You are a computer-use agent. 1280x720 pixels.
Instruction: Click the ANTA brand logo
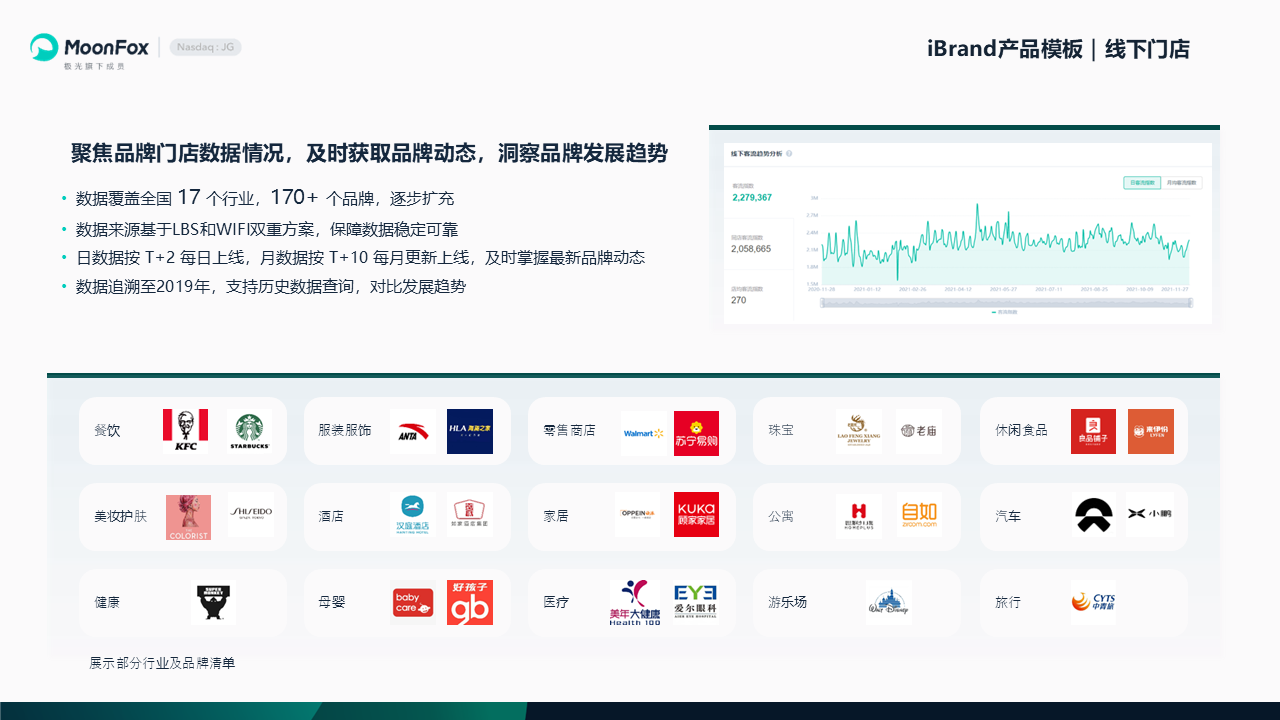[412, 432]
